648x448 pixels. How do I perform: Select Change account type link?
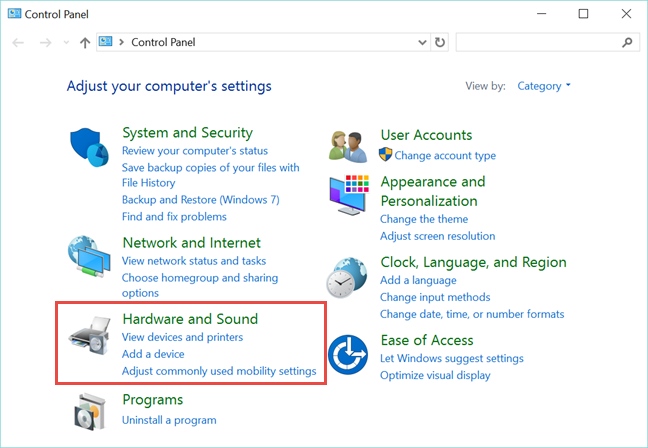click(445, 155)
